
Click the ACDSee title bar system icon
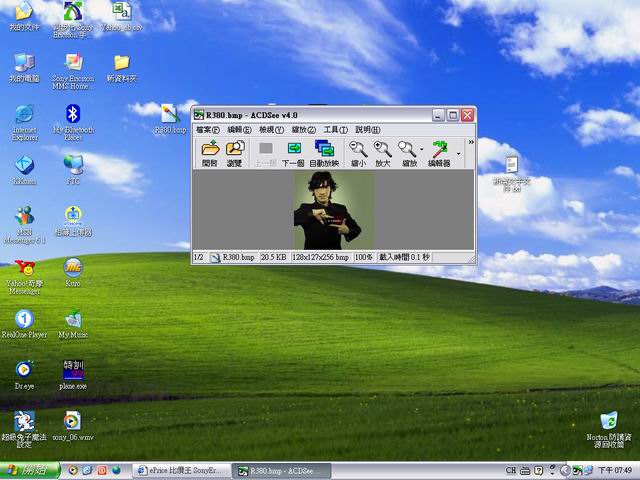[199, 115]
